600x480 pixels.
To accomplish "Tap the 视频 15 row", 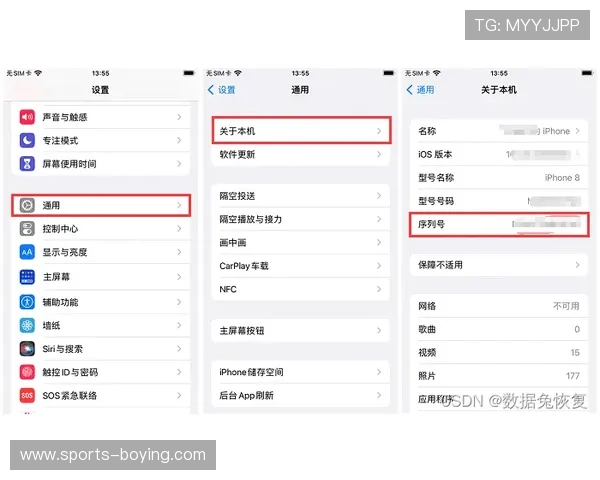I will 499,353.
